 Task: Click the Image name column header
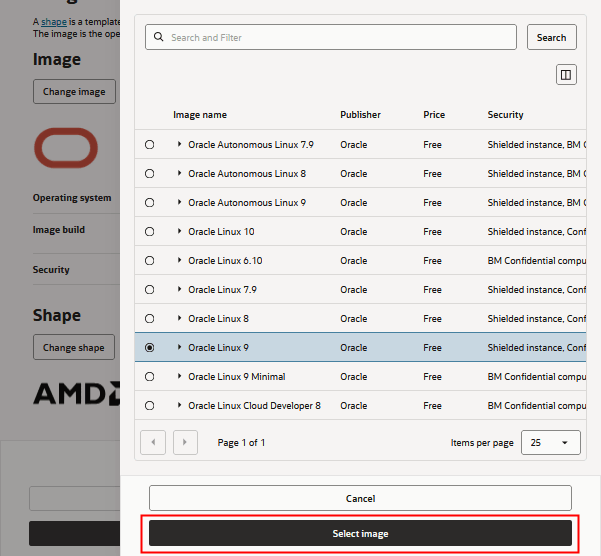(200, 115)
